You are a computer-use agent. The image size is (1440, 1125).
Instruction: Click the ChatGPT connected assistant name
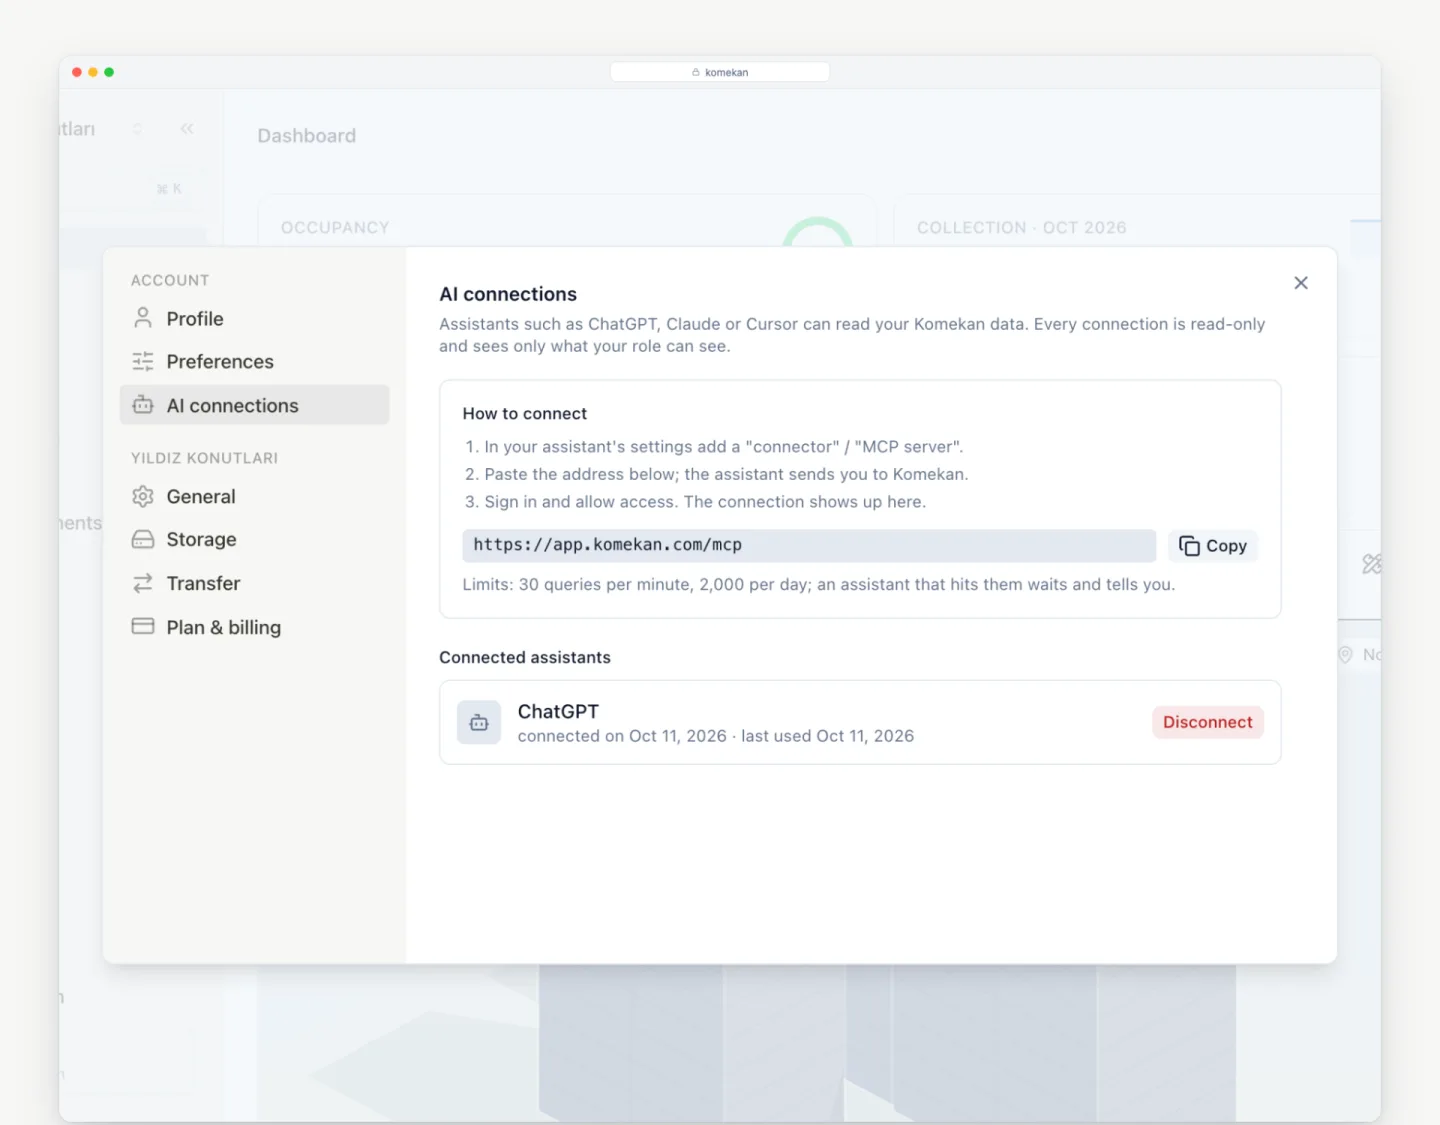pos(558,712)
